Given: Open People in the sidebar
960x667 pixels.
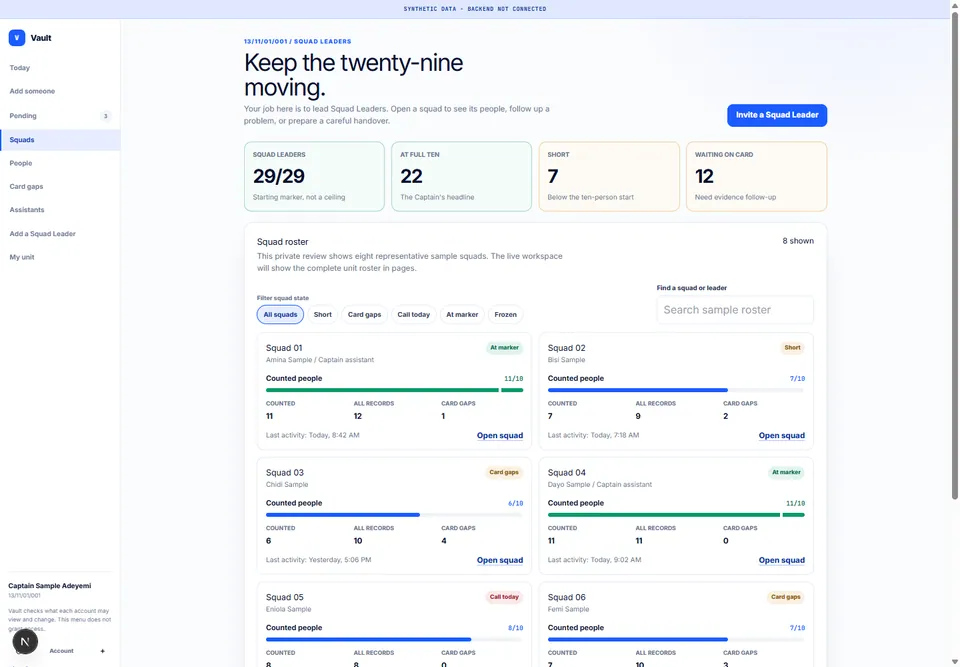Looking at the screenshot, I should click(x=60, y=163).
